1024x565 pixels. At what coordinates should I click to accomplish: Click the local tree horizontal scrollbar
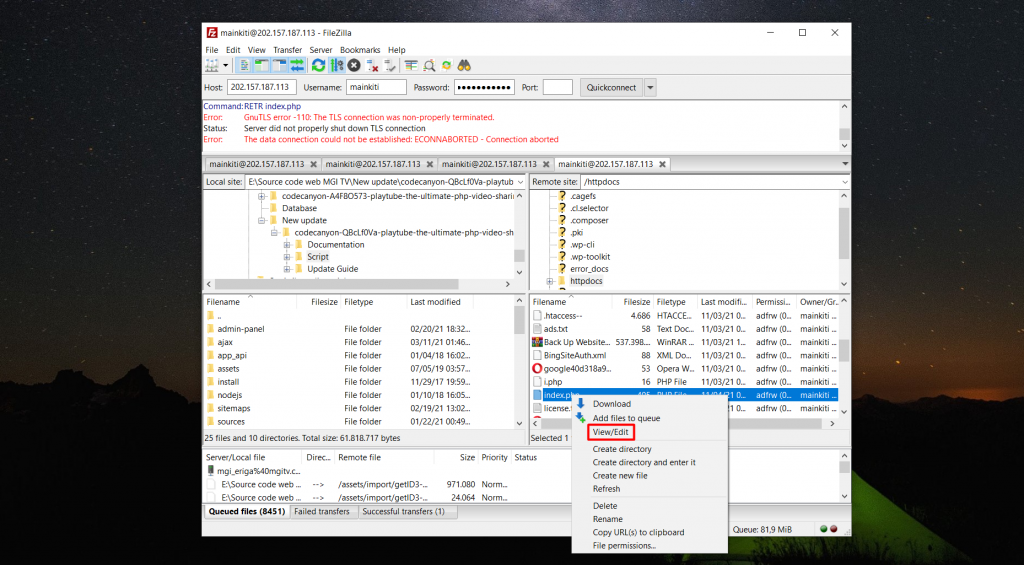click(336, 284)
